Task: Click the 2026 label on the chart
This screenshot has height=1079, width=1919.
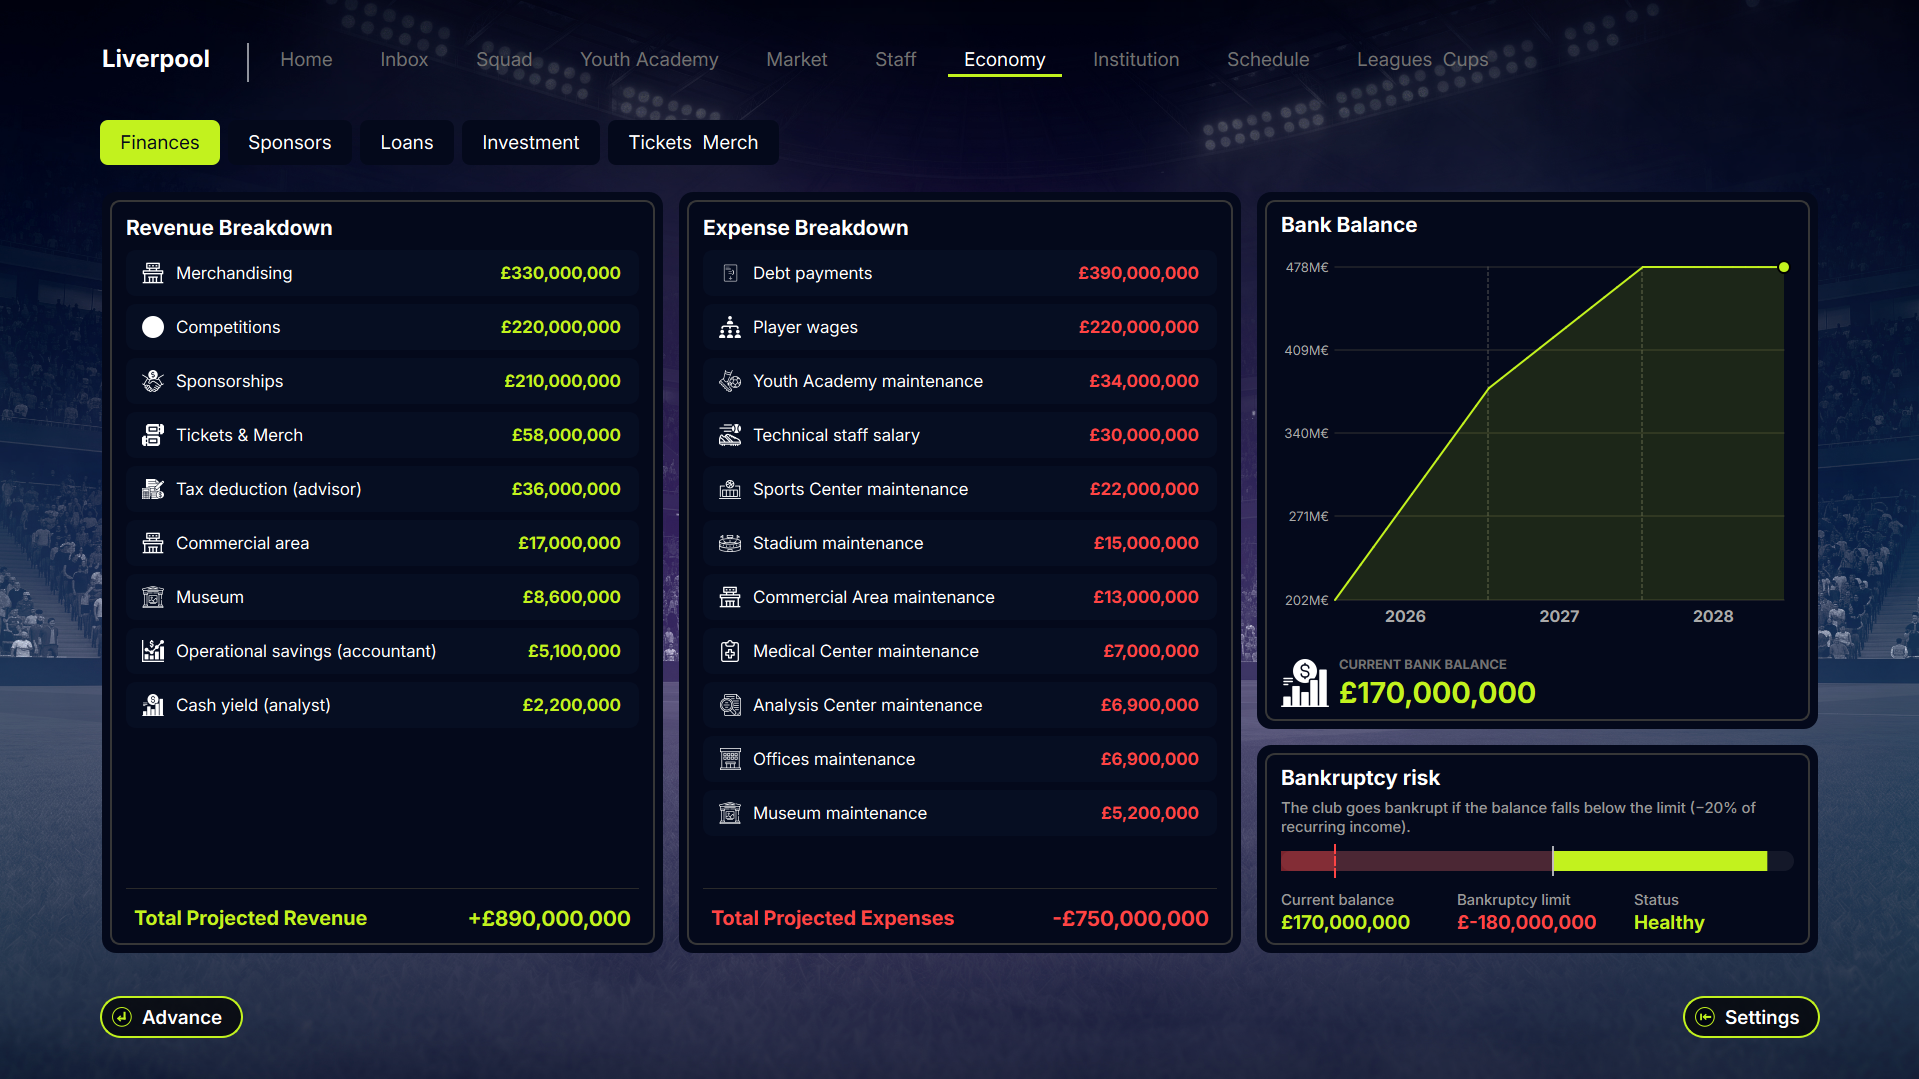Action: 1405,616
